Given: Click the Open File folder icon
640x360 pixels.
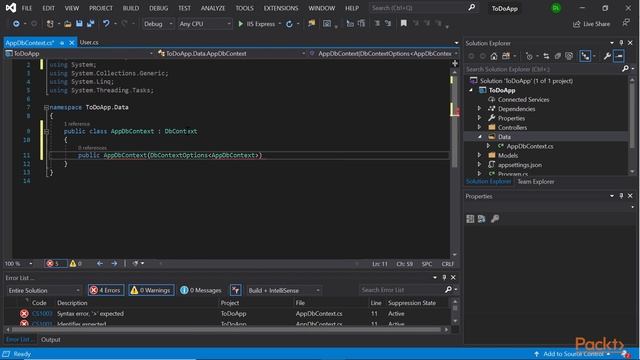Looking at the screenshot, I should pos(68,24).
